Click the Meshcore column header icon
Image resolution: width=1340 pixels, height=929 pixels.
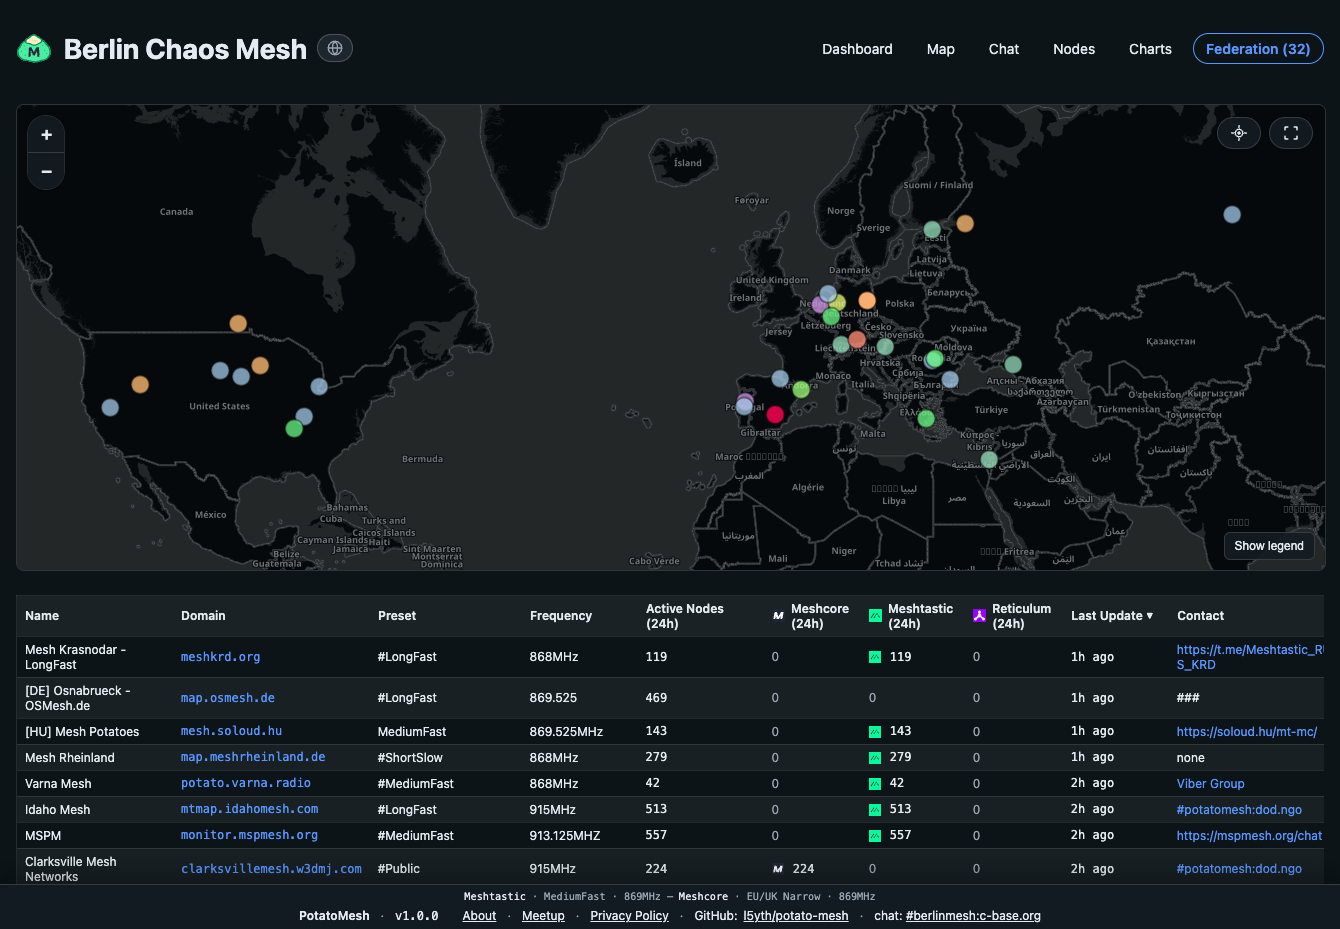778,616
